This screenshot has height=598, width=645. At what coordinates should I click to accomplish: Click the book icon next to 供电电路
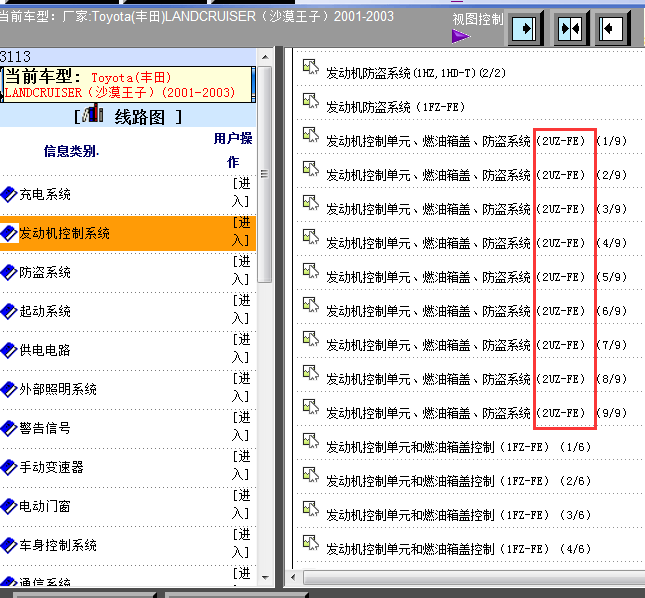click(x=9, y=350)
